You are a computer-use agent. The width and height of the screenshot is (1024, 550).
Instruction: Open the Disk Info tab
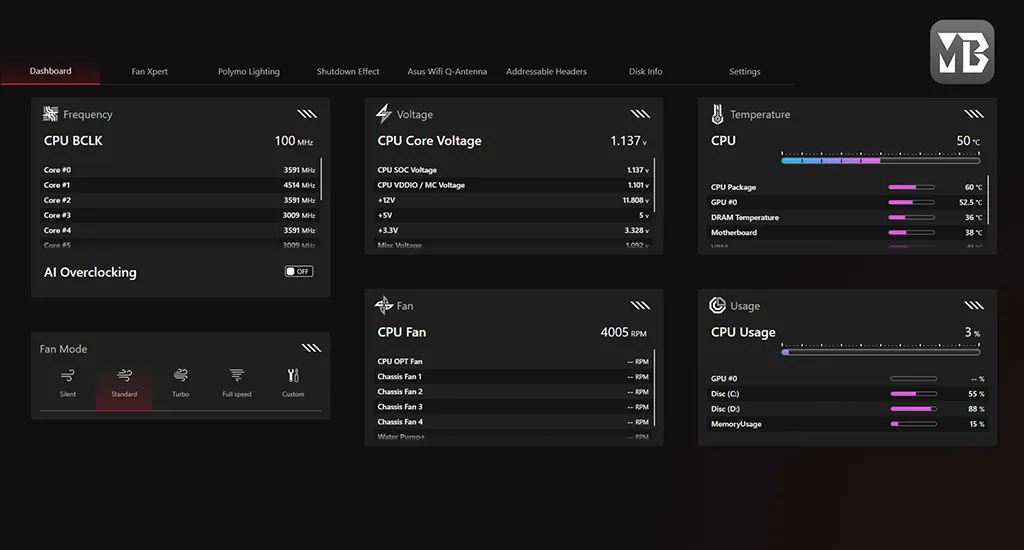click(645, 72)
